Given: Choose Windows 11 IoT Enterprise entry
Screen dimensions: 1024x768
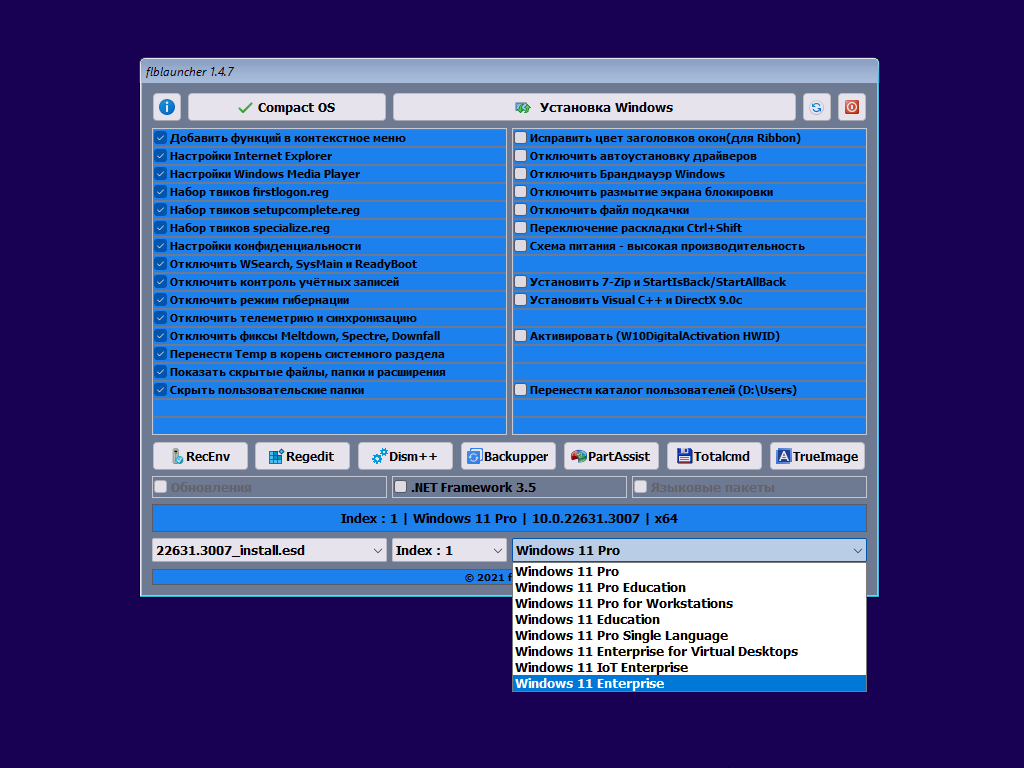Looking at the screenshot, I should coord(601,668).
